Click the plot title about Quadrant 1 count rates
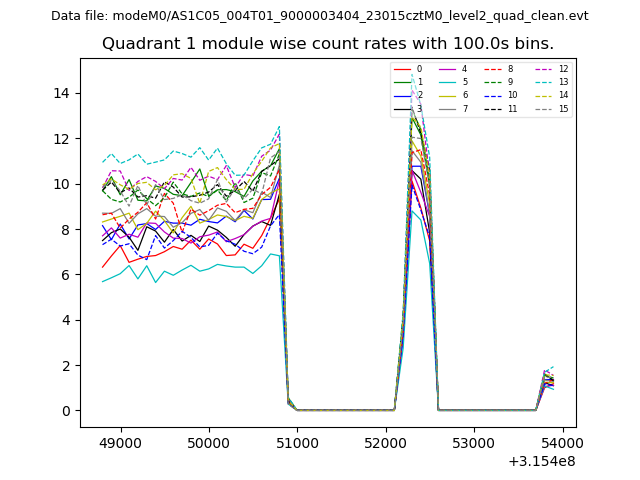This screenshot has width=640, height=480. (x=328, y=44)
